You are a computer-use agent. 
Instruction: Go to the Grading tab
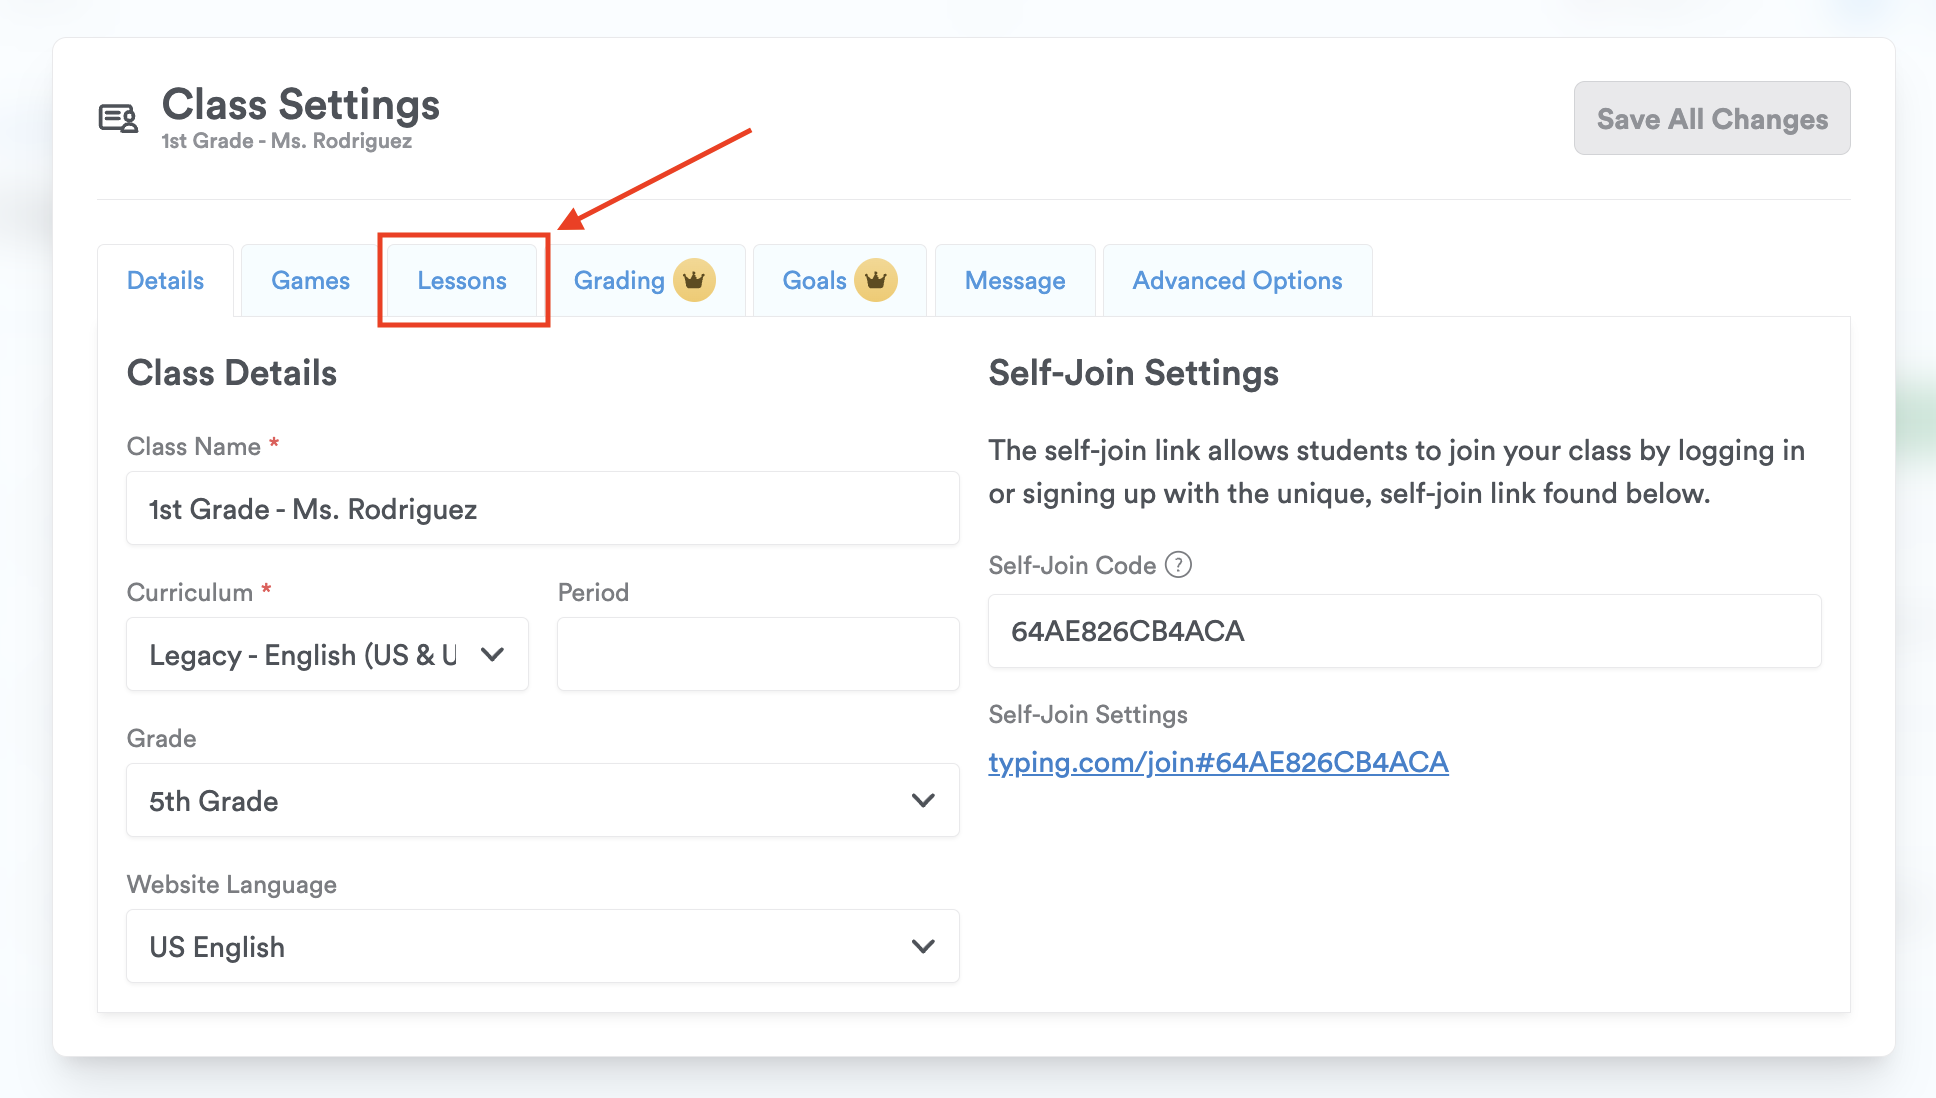point(619,280)
